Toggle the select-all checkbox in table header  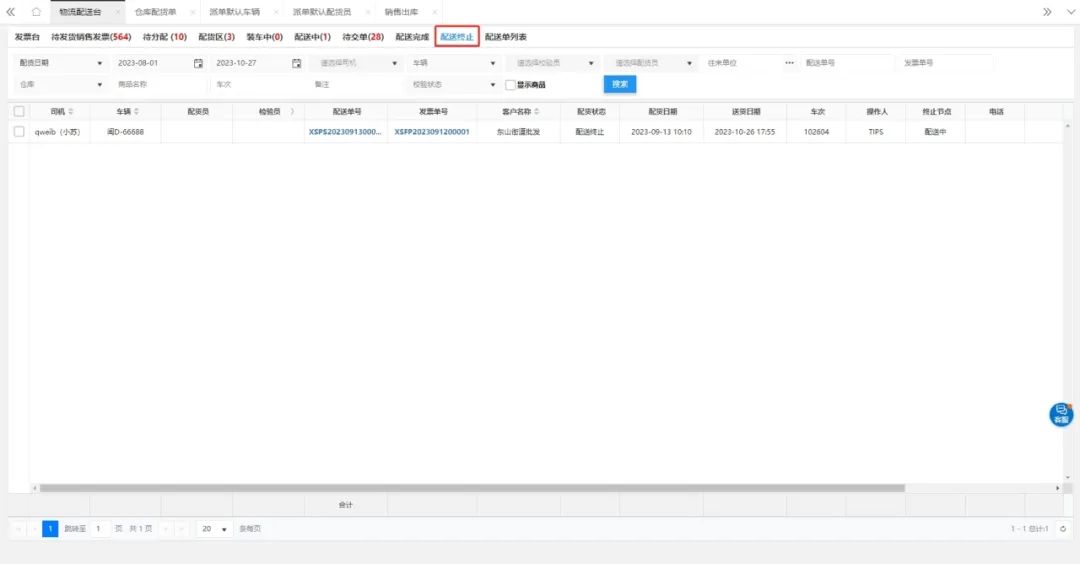pyautogui.click(x=19, y=111)
